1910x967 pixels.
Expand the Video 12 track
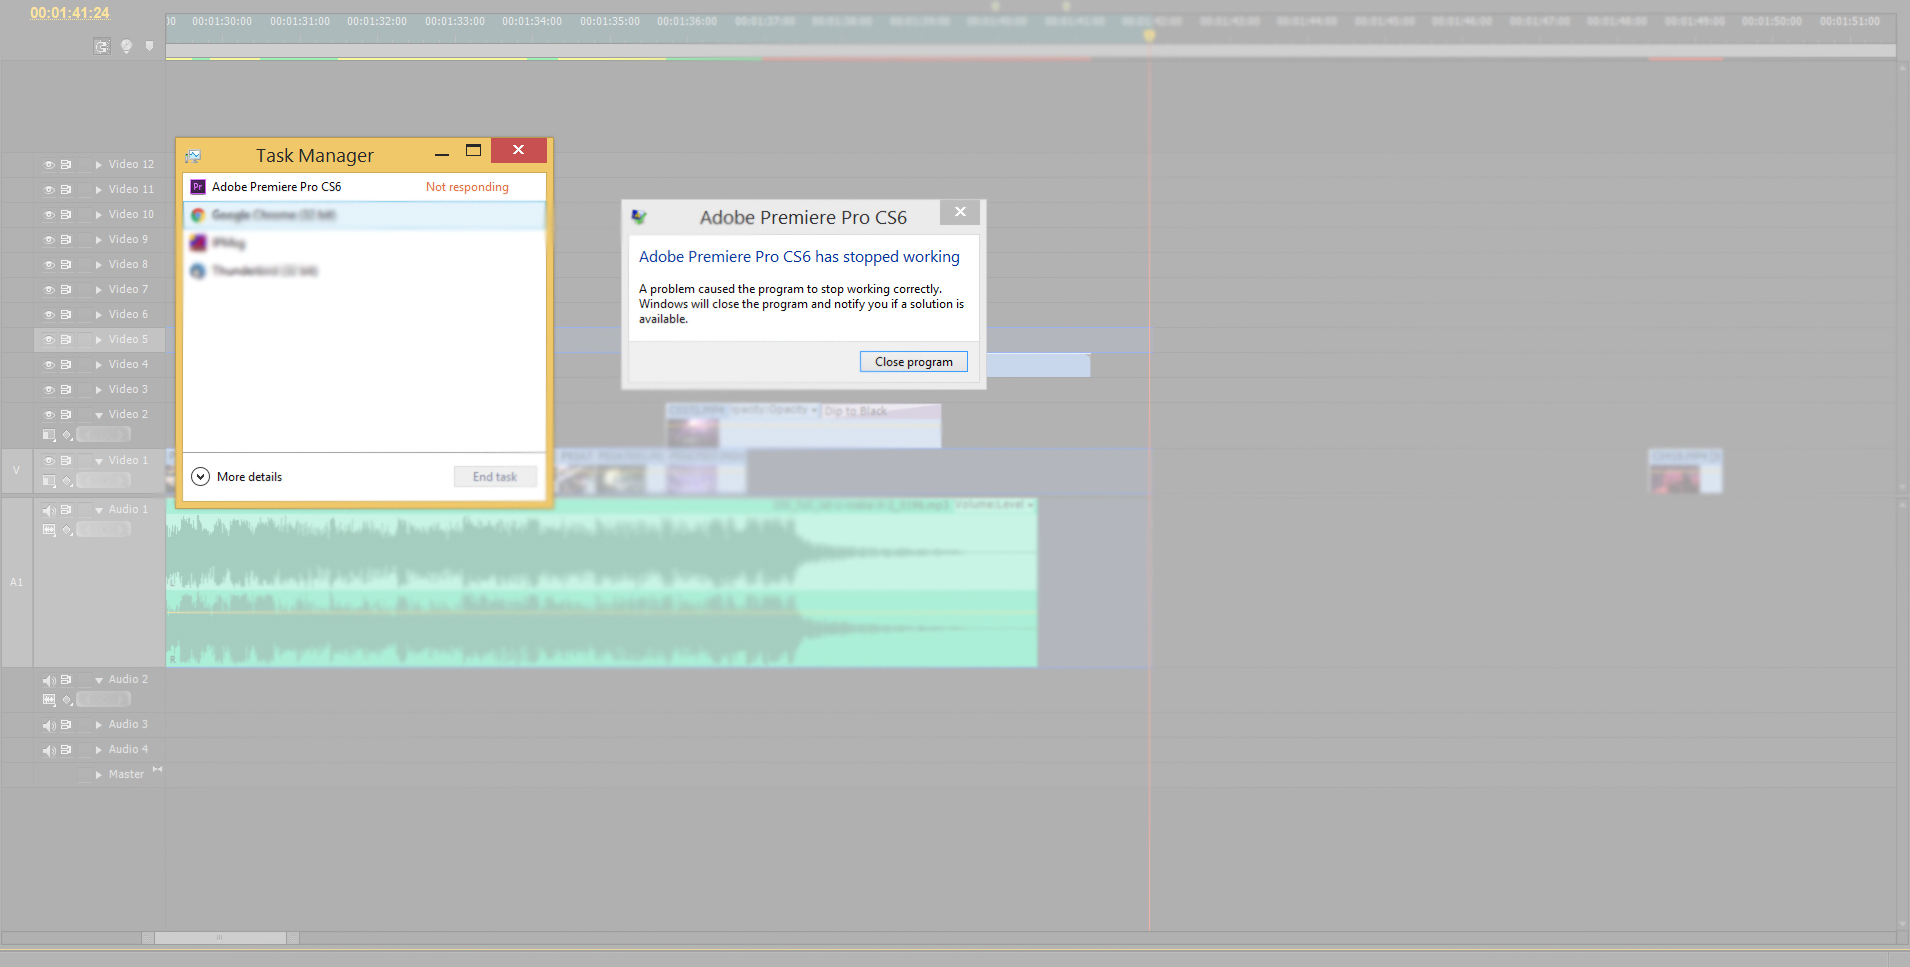[98, 164]
